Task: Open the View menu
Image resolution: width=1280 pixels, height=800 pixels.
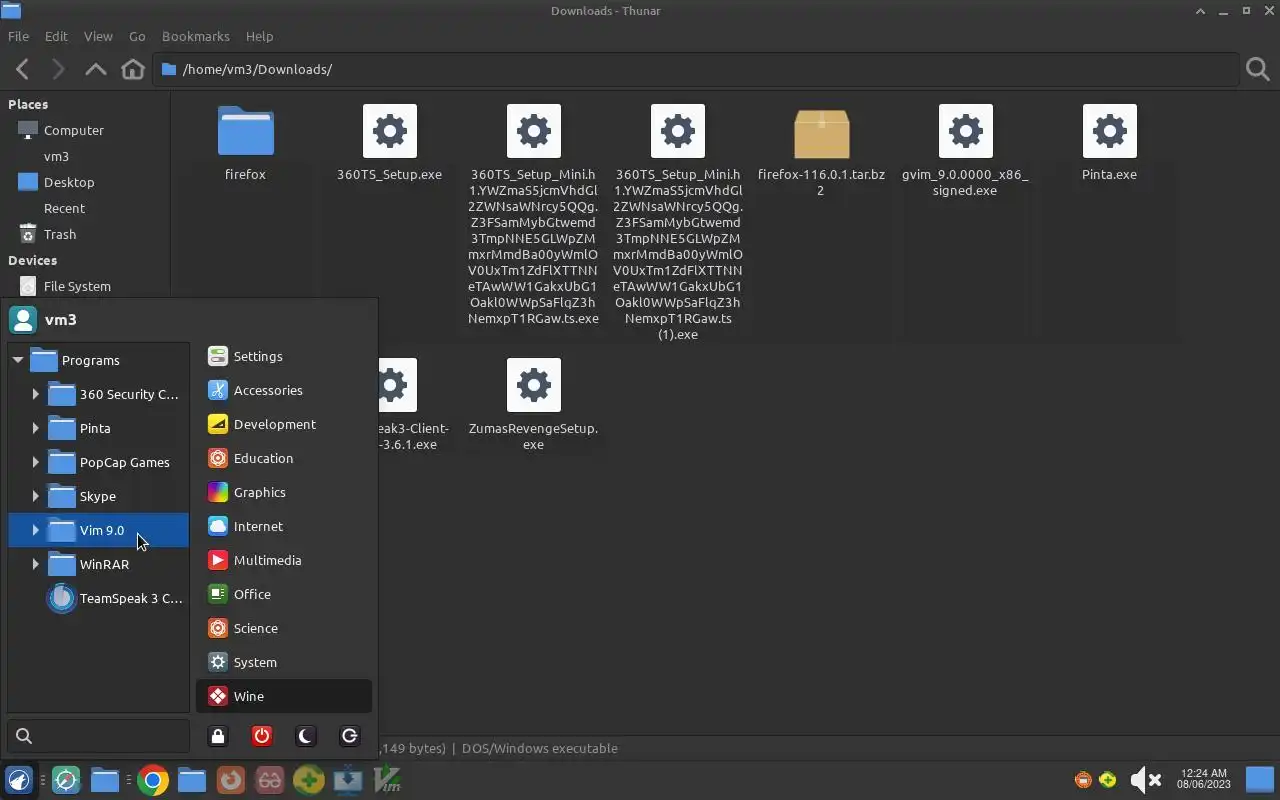Action: (98, 36)
